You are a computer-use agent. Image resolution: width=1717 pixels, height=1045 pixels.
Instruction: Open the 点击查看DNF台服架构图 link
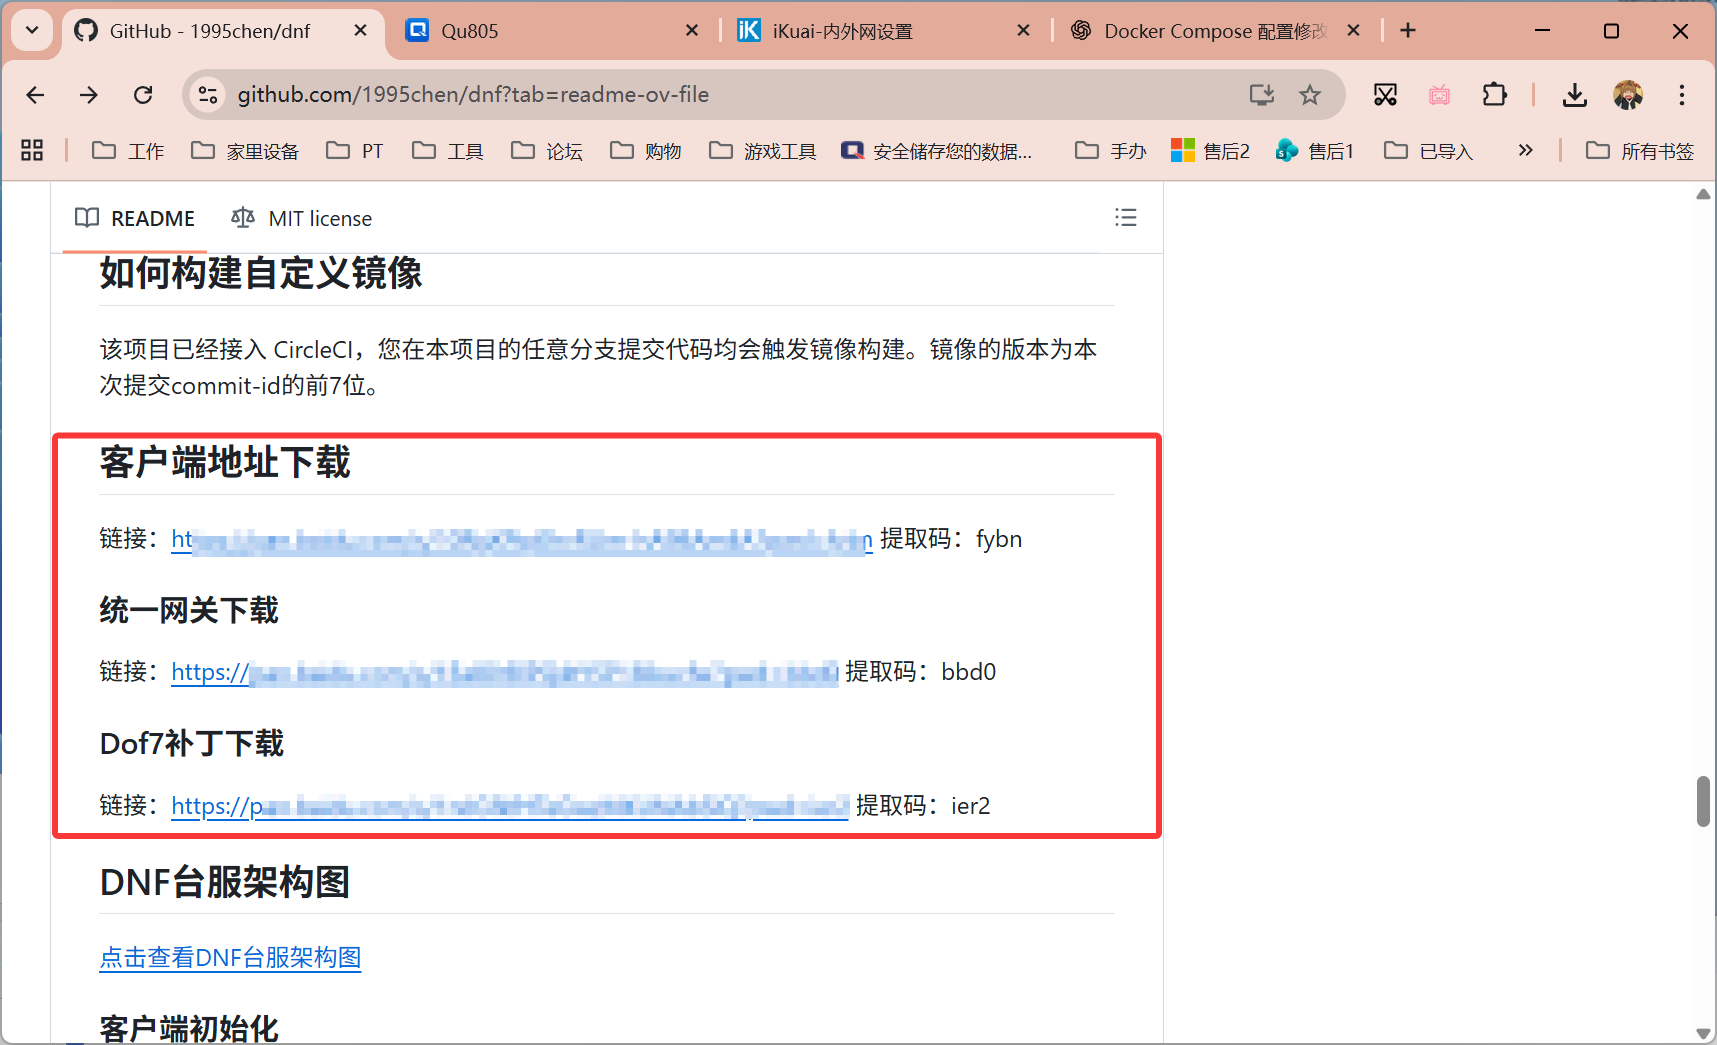pos(229,957)
